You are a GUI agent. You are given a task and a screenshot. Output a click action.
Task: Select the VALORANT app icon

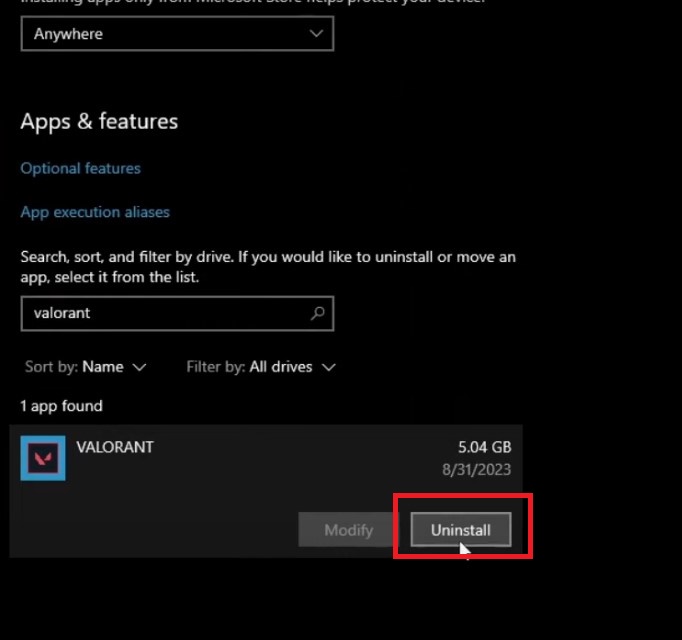click(43, 458)
